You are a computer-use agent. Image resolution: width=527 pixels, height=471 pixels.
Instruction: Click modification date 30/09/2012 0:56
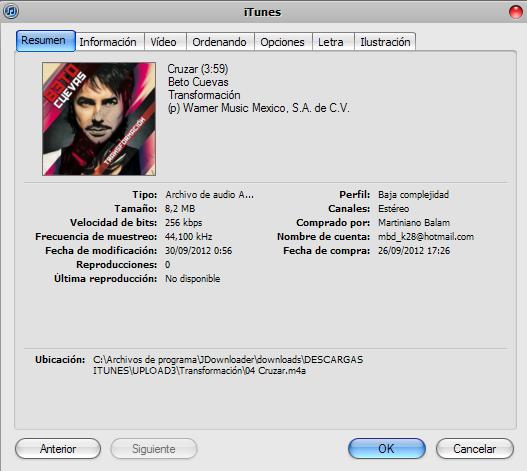coord(198,251)
